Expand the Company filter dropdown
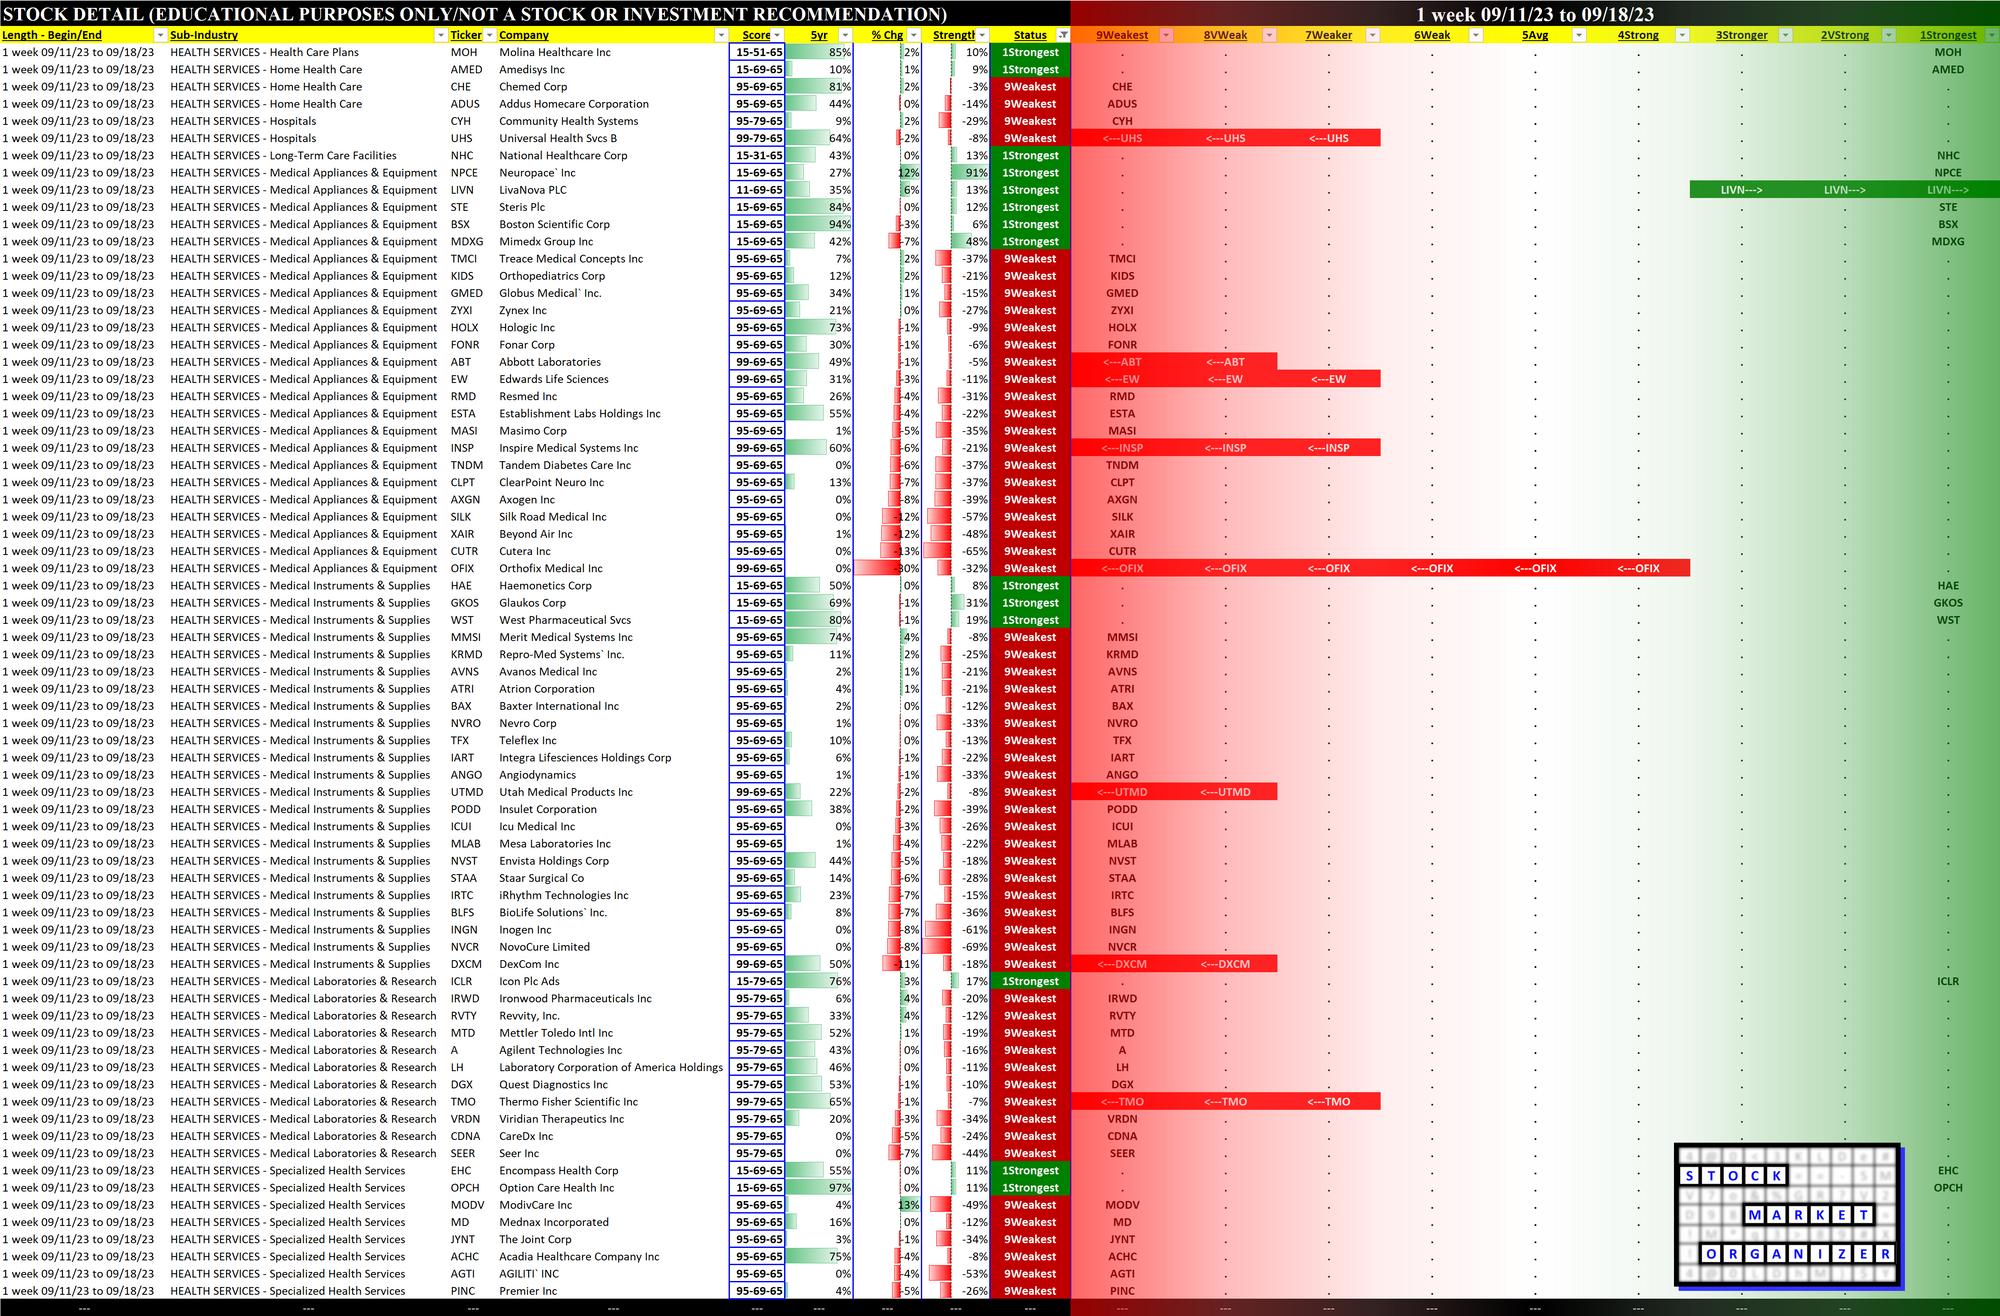 [721, 35]
